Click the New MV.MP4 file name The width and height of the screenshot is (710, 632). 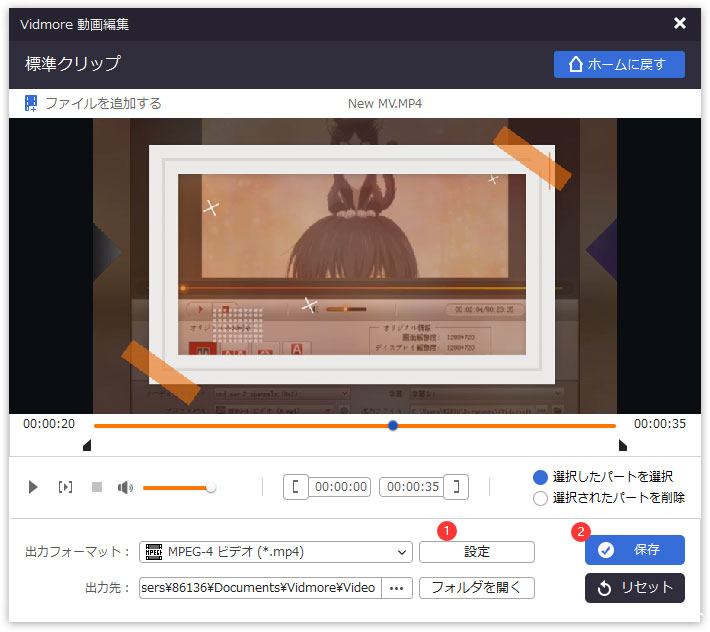(385, 104)
